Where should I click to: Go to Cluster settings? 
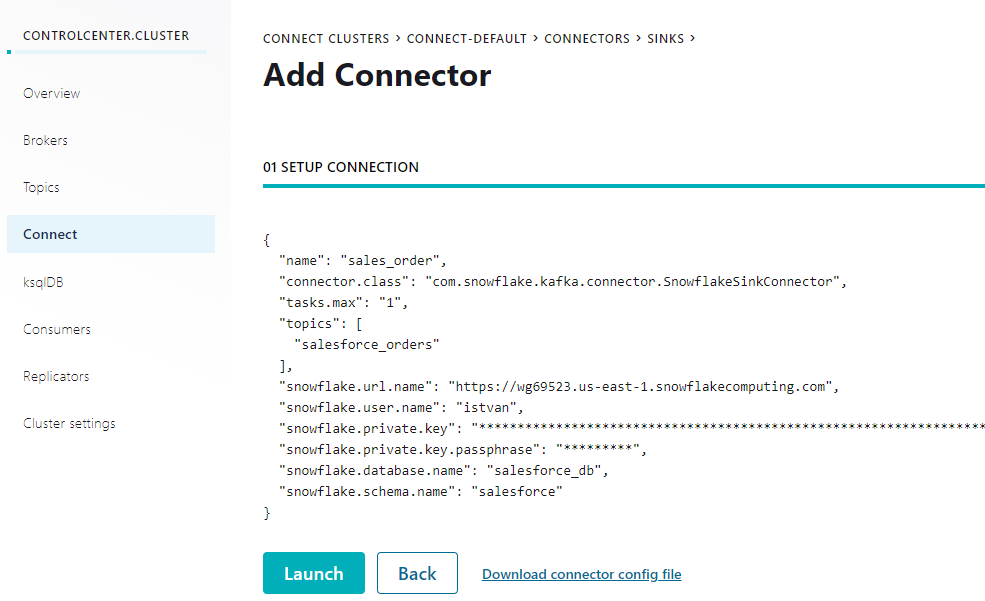69,423
